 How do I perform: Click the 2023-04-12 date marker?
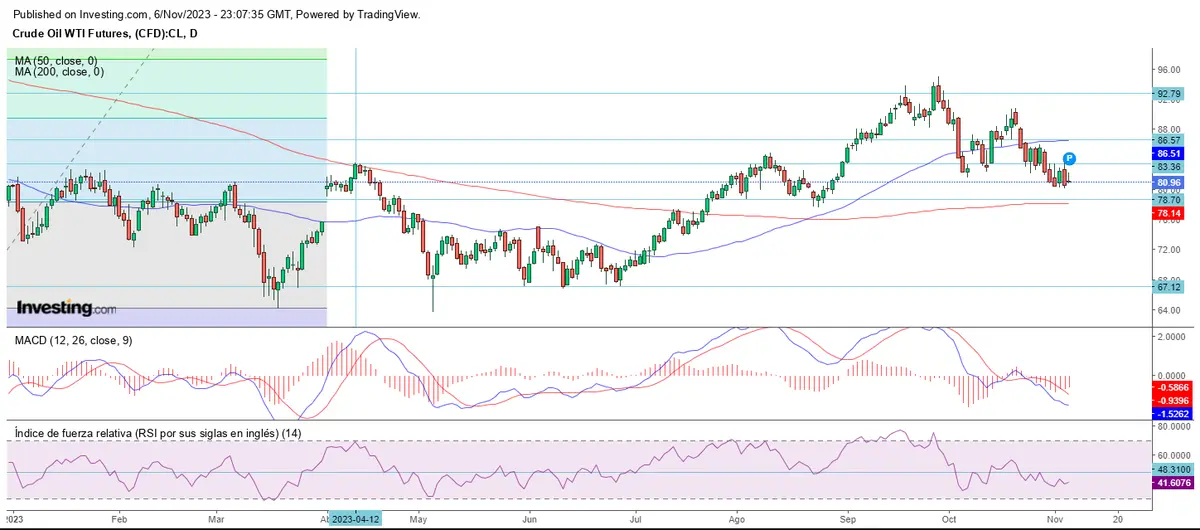[x=355, y=520]
